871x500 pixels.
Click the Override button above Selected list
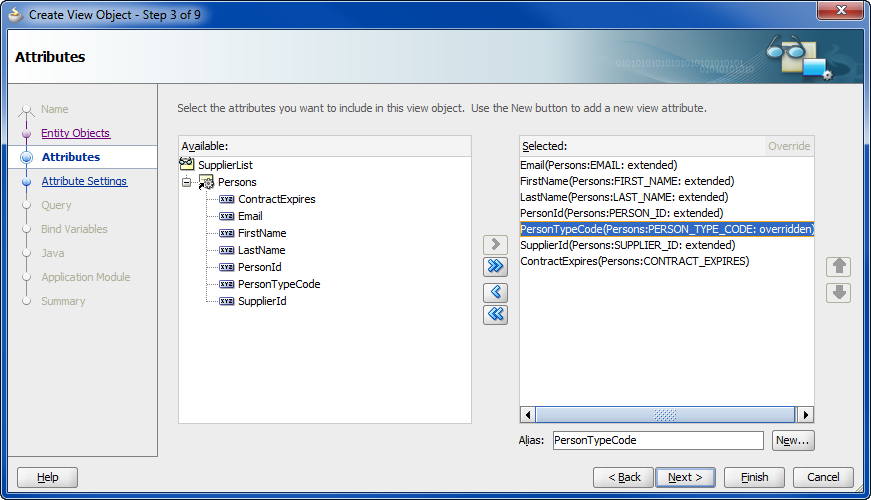pyautogui.click(x=789, y=146)
